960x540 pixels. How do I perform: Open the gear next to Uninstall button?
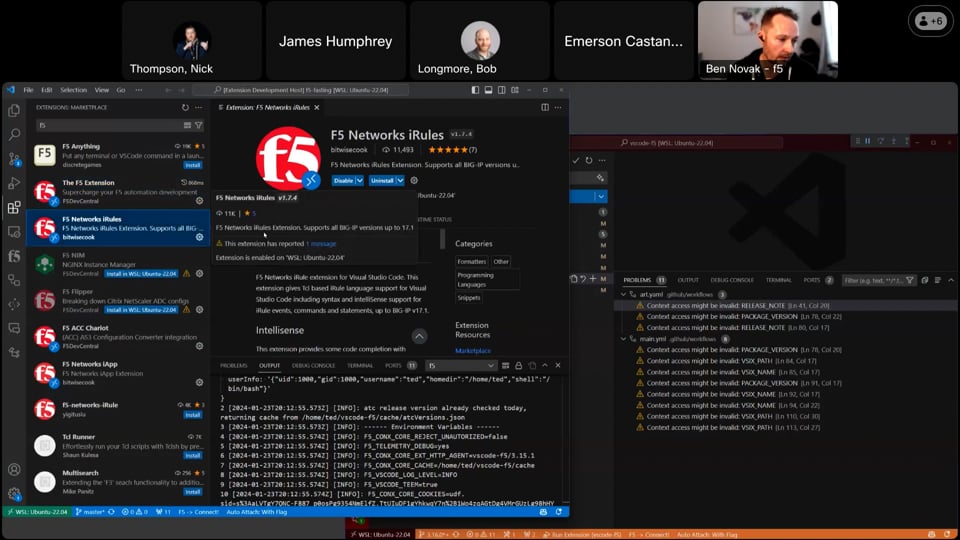click(x=414, y=181)
